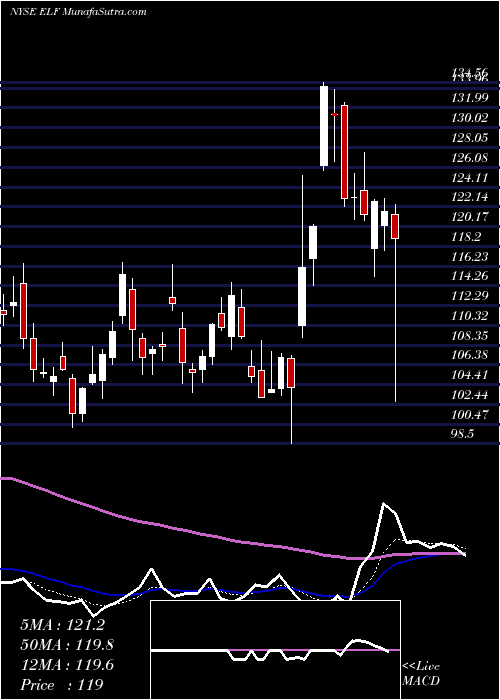
Task: Click the 12MA : 119.6 readout
Action: pyautogui.click(x=67, y=665)
